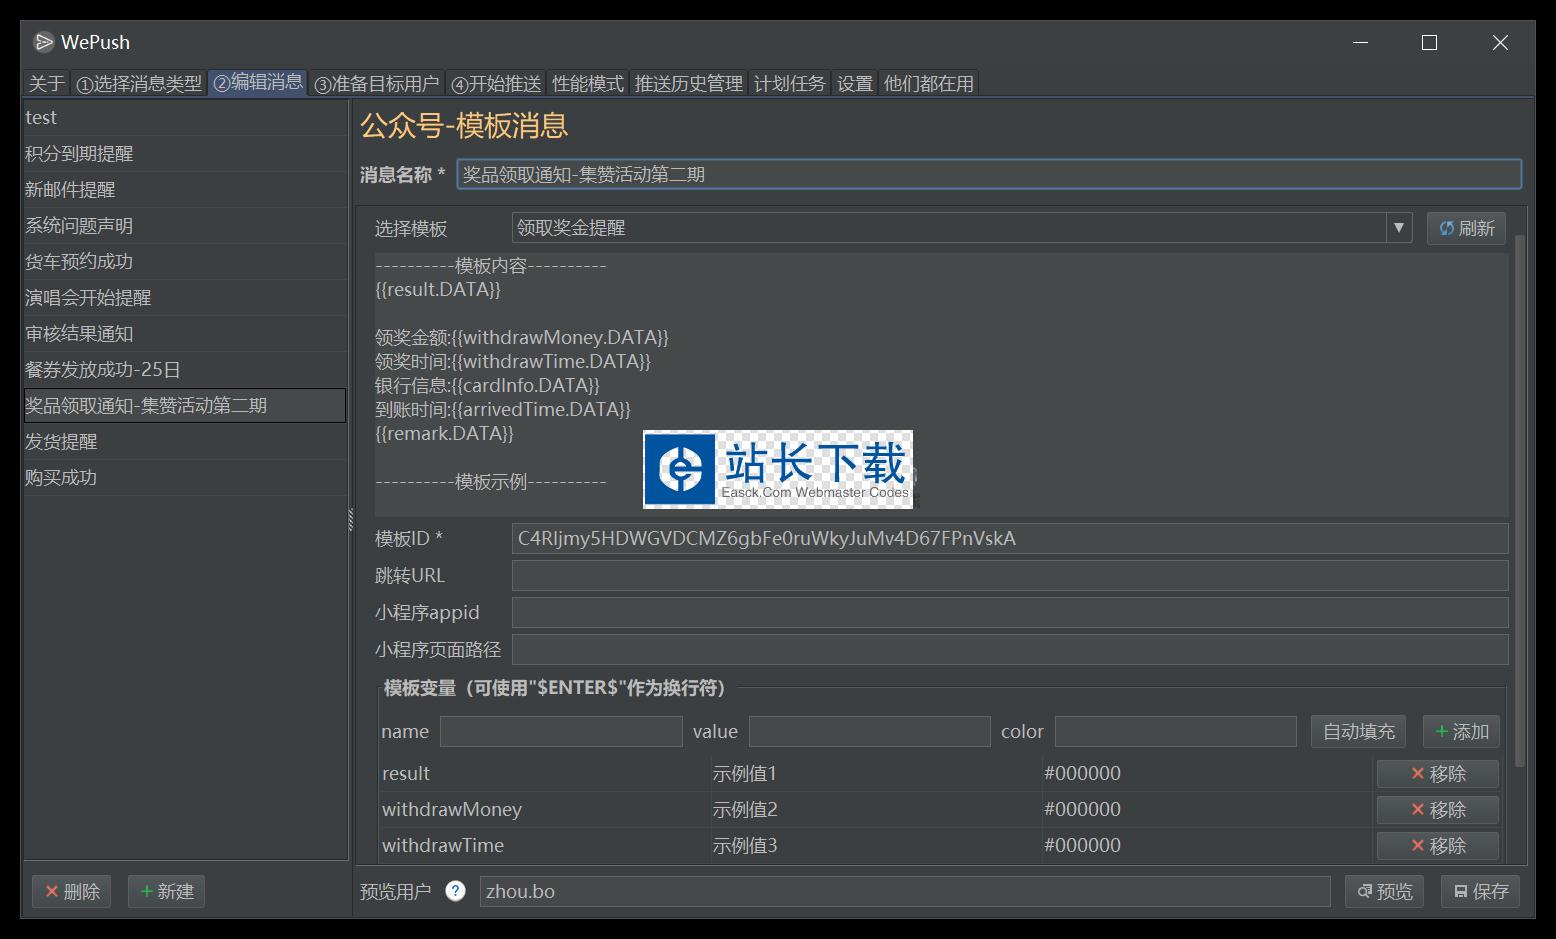This screenshot has width=1556, height=939.
Task: Click the color input field
Action: click(x=1175, y=732)
